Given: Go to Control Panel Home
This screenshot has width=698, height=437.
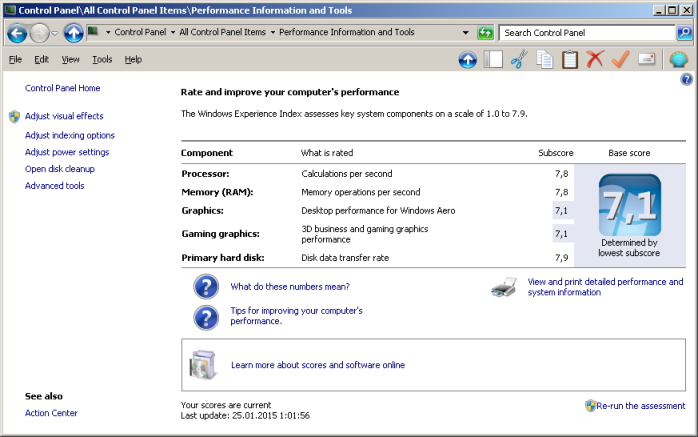Looking at the screenshot, I should tap(62, 88).
